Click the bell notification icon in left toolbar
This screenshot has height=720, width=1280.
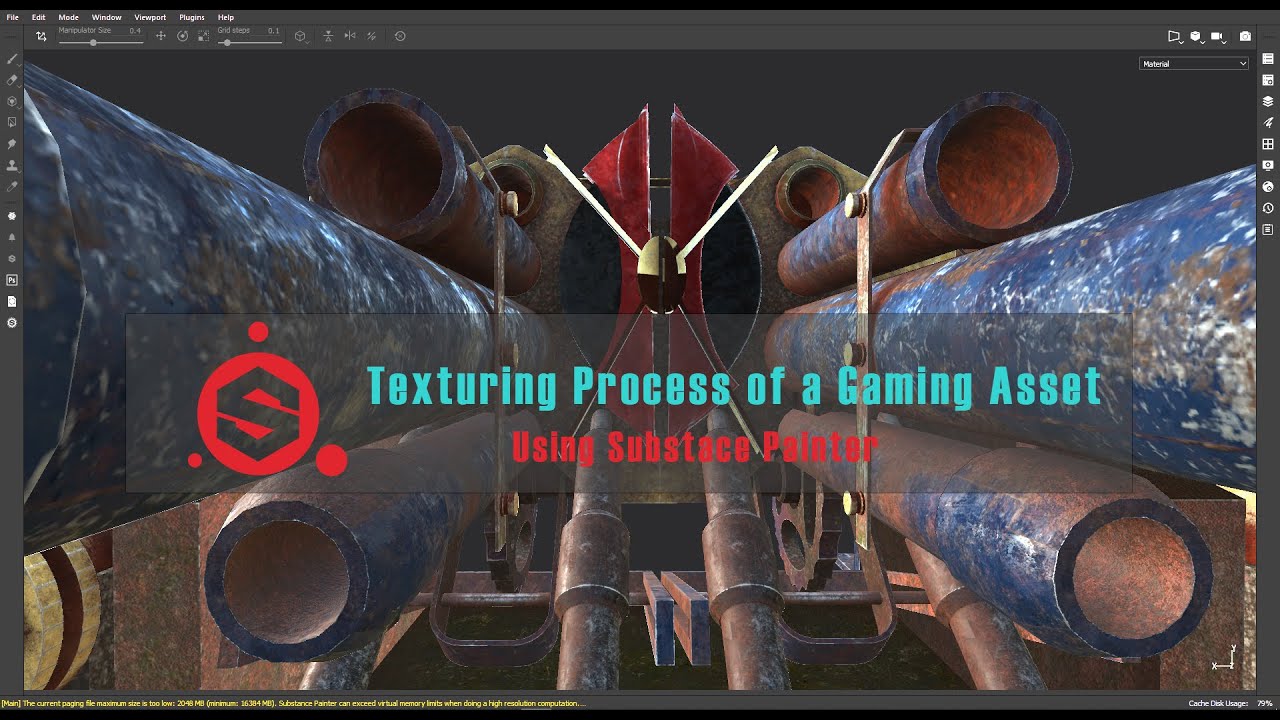click(x=12, y=237)
